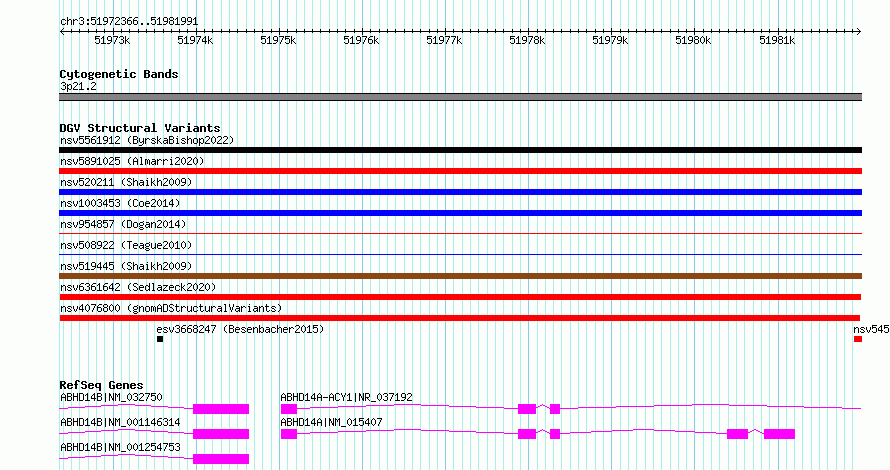Image resolution: width=890 pixels, height=470 pixels.
Task: Click the ABHD14A-ACY1|NR_037192 transcript label
Action: click(x=346, y=397)
